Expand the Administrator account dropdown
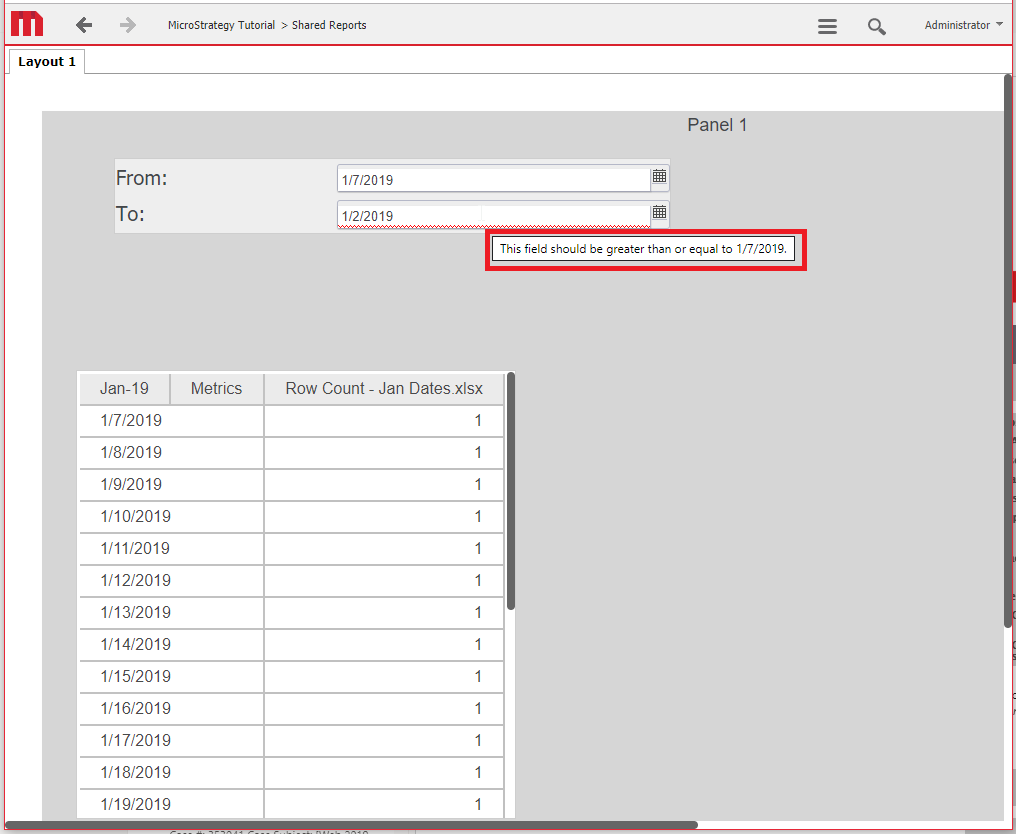Viewport: 1016px width, 834px height. tap(963, 25)
